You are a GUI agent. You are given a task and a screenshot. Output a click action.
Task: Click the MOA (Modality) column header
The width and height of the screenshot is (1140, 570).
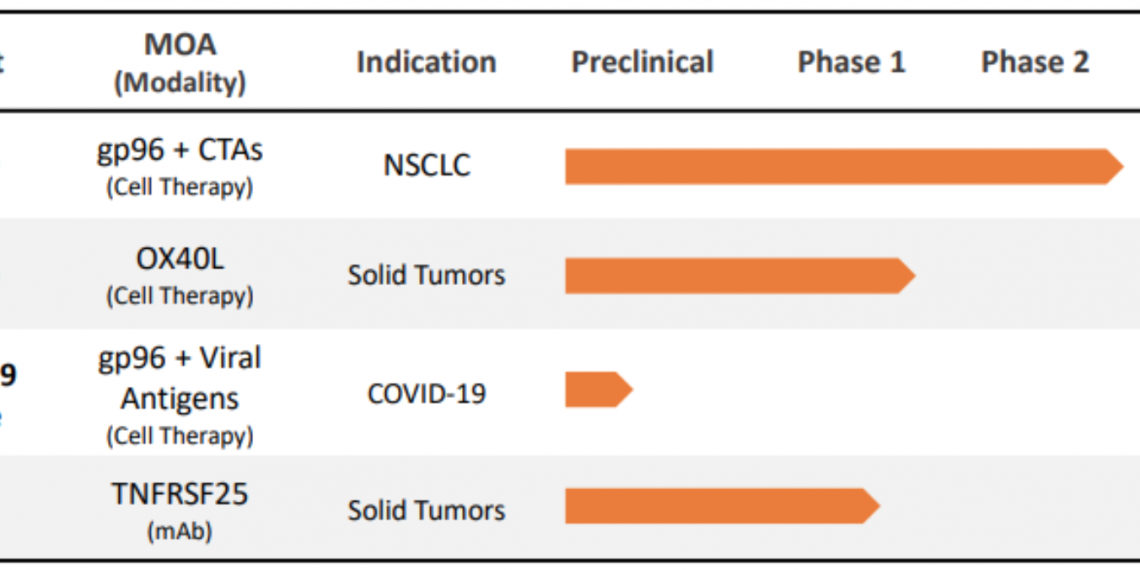(x=180, y=63)
